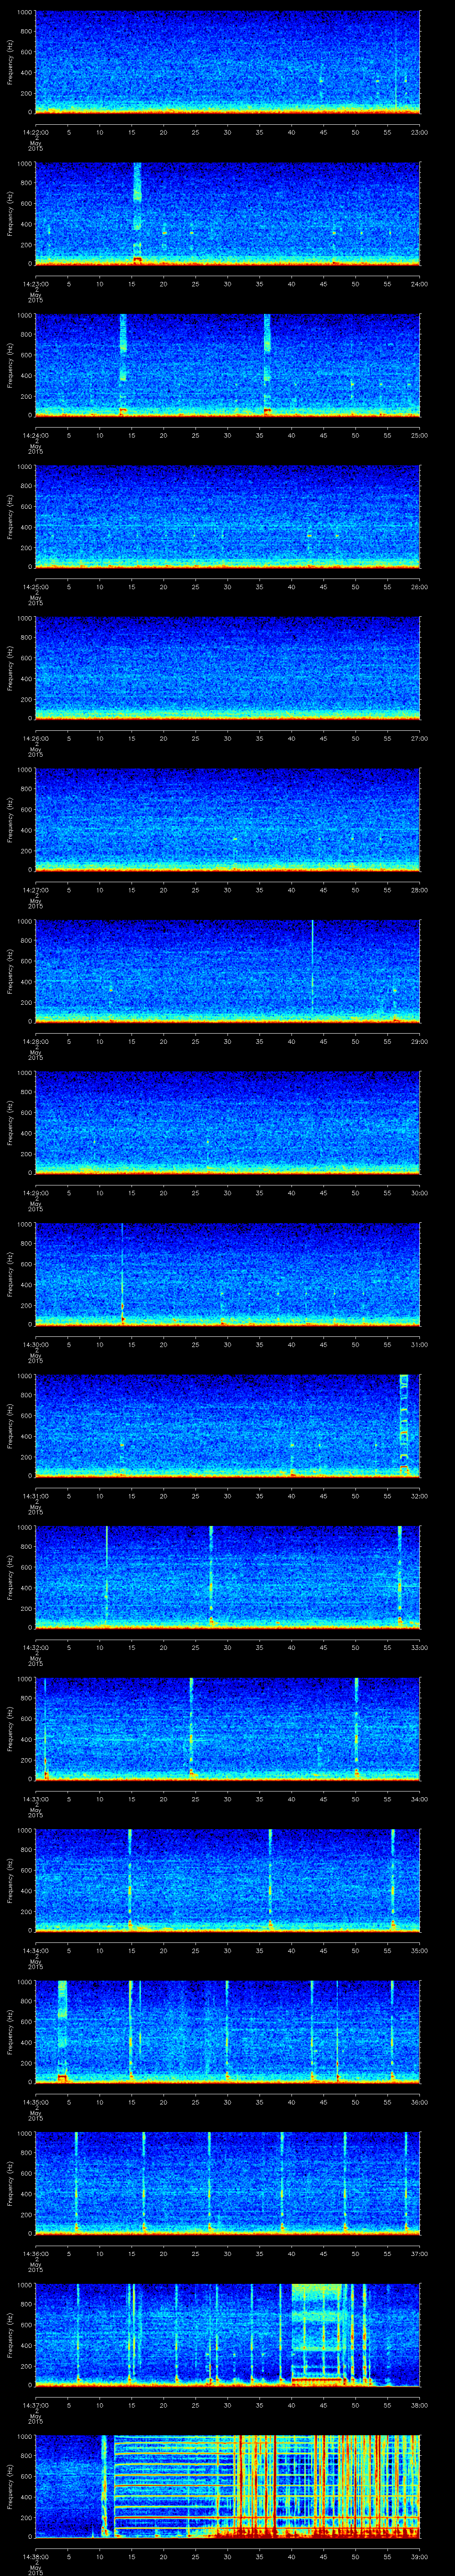Select the 14:38:00 start time label
This screenshot has height=2576, width=455.
click(x=35, y=2556)
